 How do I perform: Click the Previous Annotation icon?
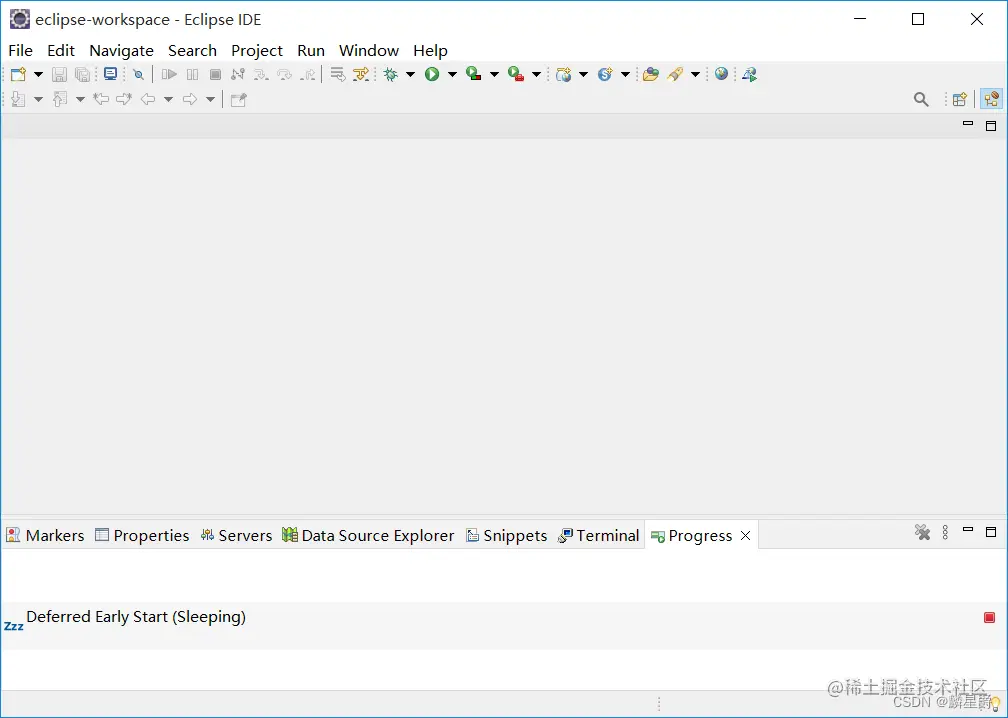pos(60,99)
